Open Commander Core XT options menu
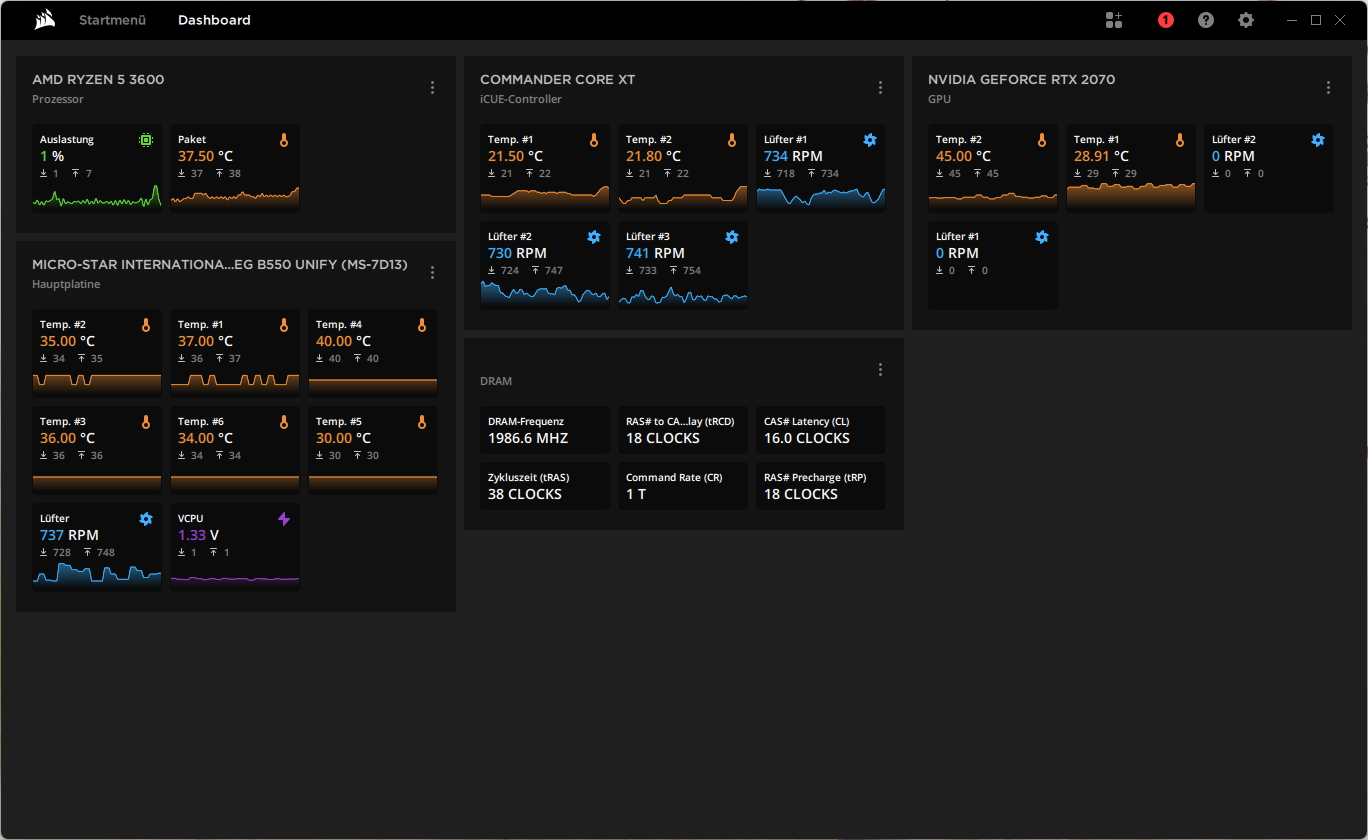Image resolution: width=1368 pixels, height=840 pixels. coord(880,88)
